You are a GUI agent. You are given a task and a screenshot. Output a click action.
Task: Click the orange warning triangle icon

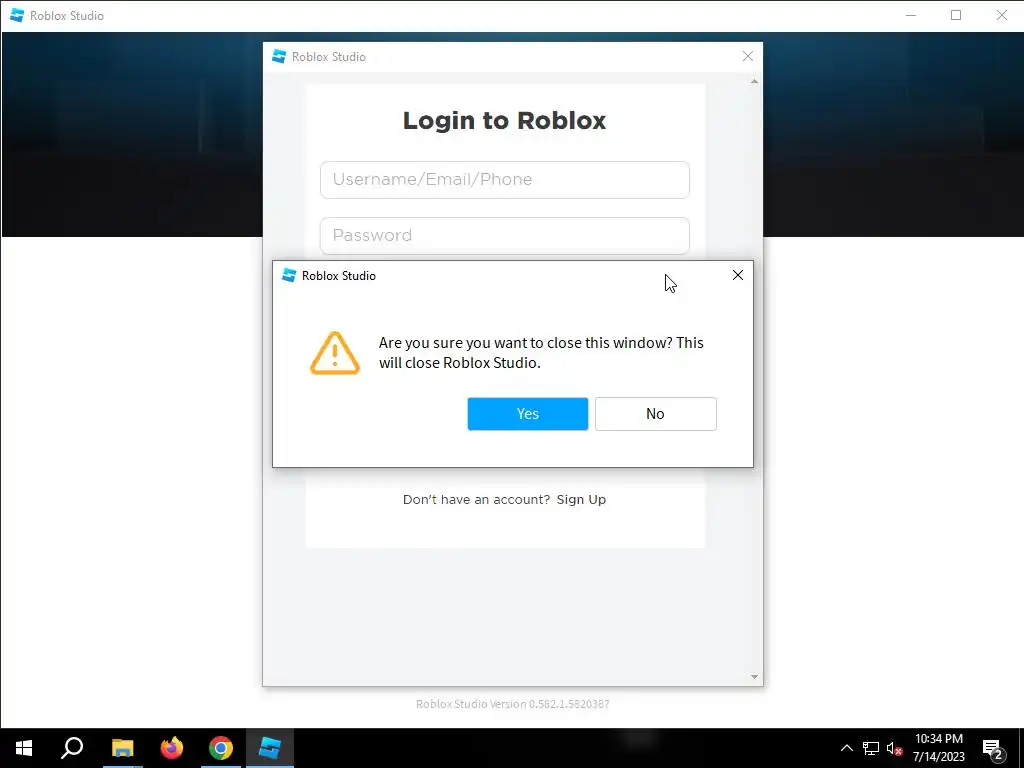(x=334, y=353)
